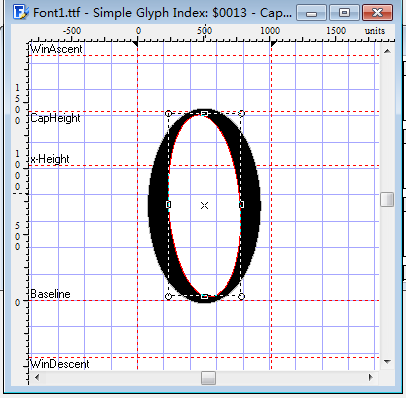
Task: Click the horizontal scrollbar thumb
Action: pos(208,378)
